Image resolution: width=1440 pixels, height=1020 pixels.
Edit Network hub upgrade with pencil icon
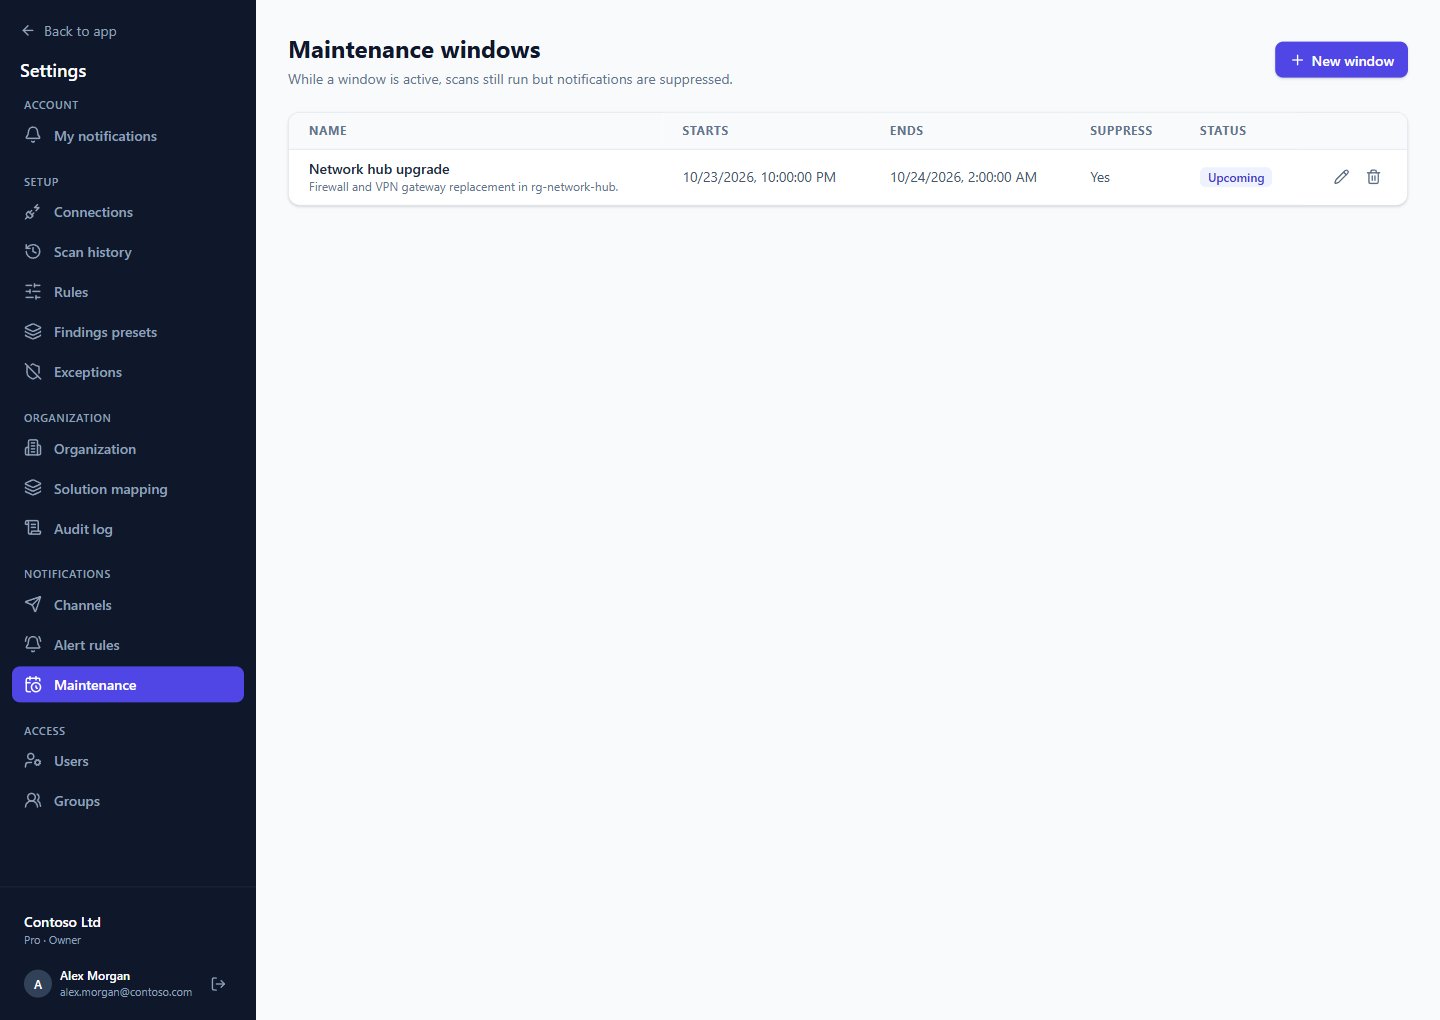pyautogui.click(x=1342, y=177)
